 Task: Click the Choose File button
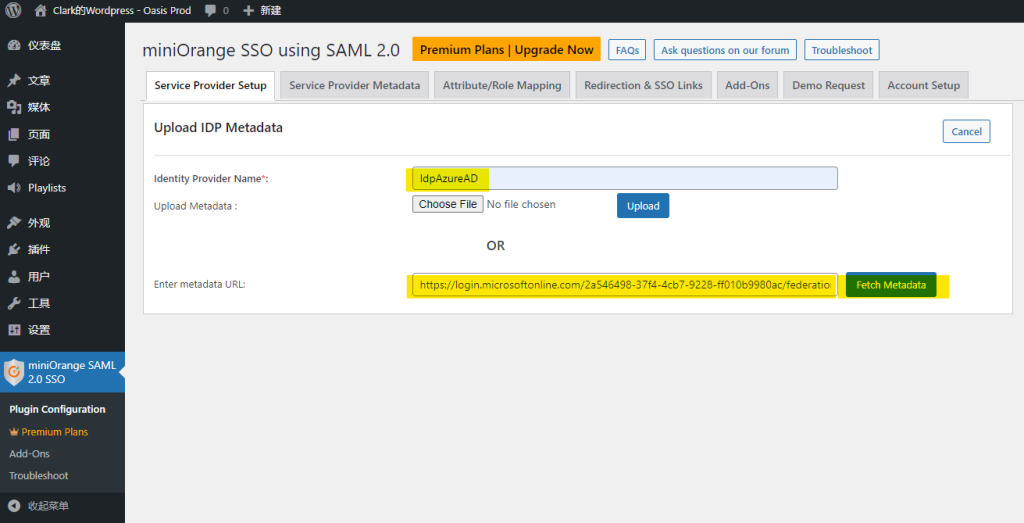[x=447, y=204]
